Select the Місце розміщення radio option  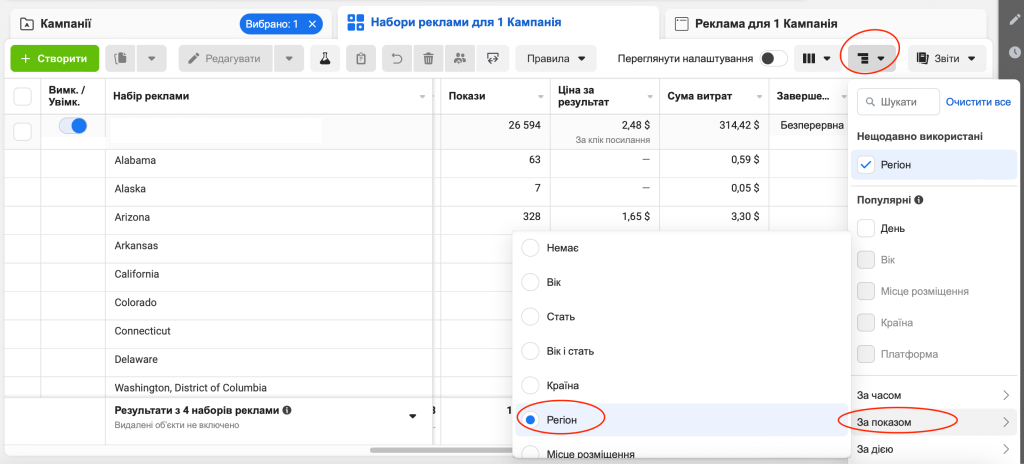click(x=530, y=453)
